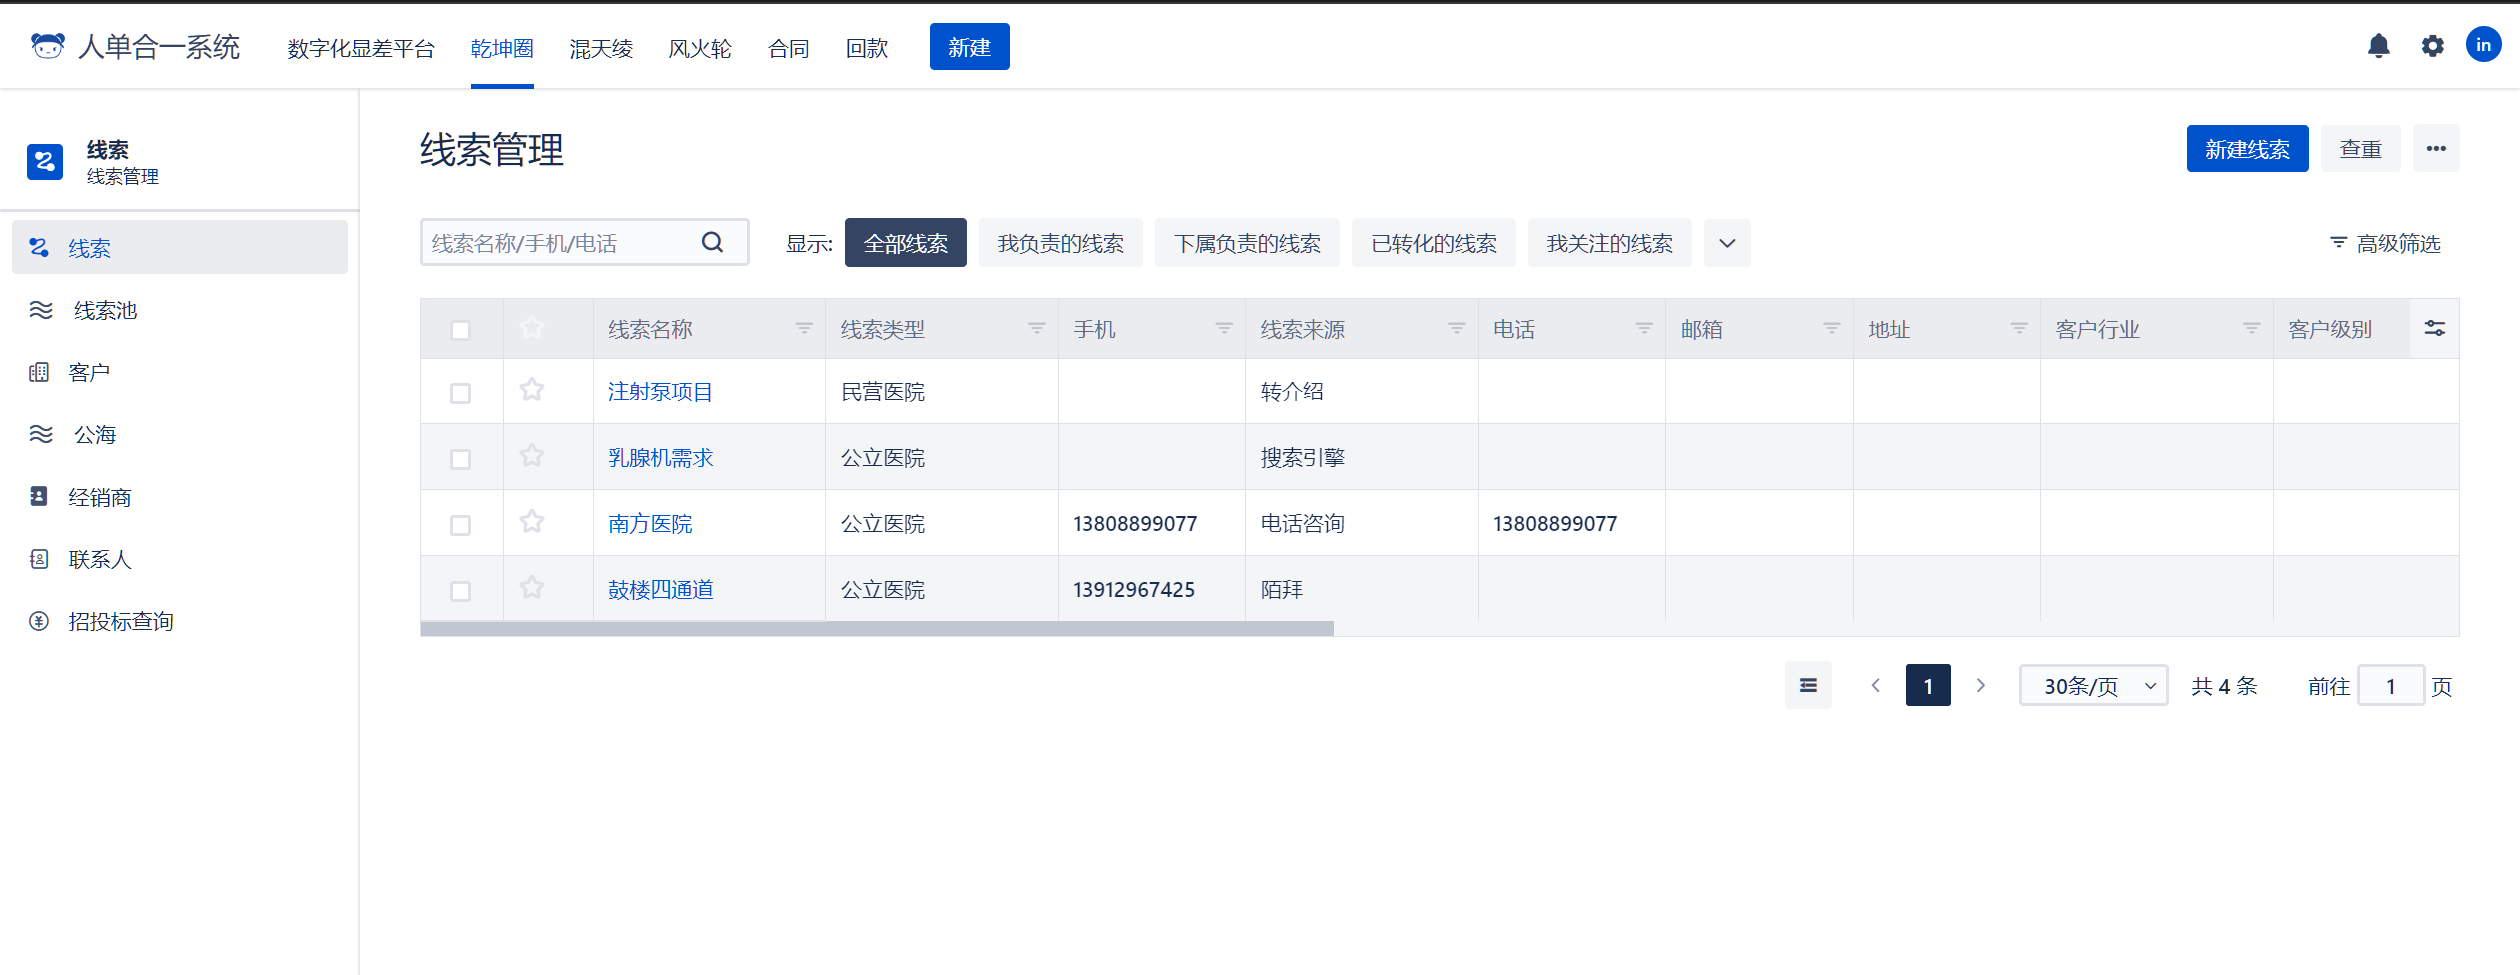Click the 人单合一系统 logo icon
The width and height of the screenshot is (2520, 975).
(x=47, y=46)
